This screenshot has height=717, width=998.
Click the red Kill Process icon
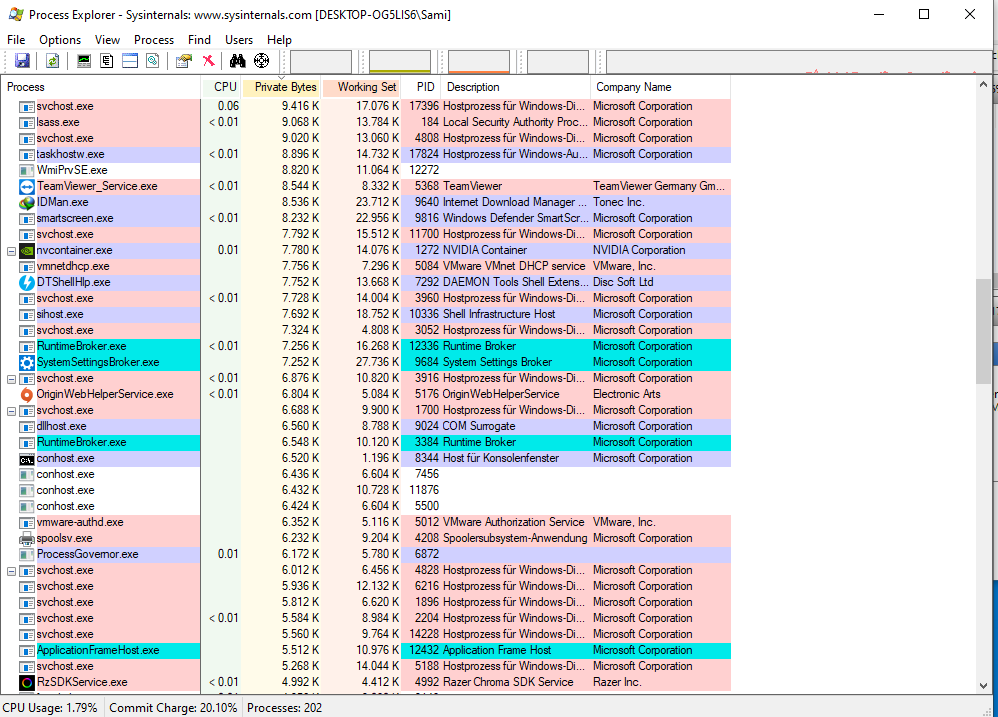pos(208,60)
